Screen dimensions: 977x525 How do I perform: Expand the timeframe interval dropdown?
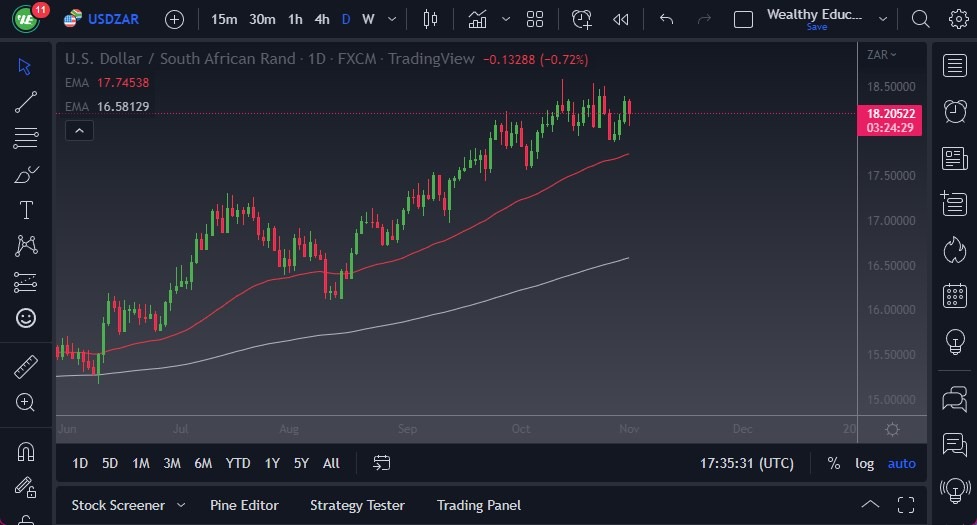[x=392, y=19]
